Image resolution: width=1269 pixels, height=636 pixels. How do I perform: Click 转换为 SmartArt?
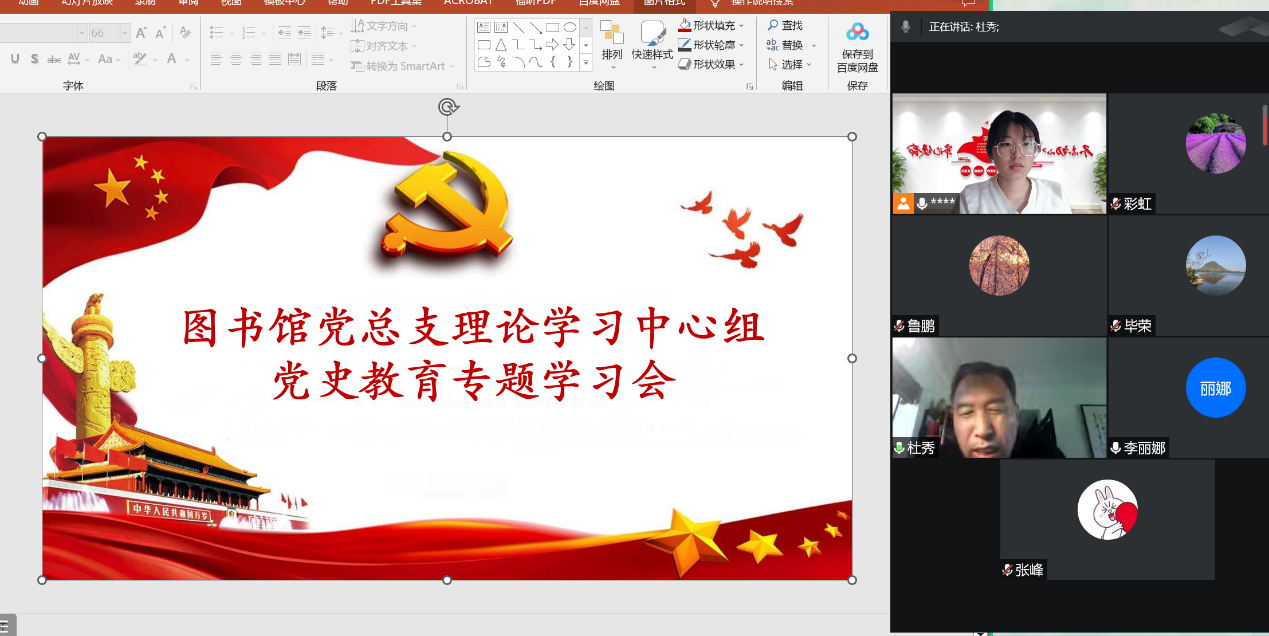tap(402, 66)
